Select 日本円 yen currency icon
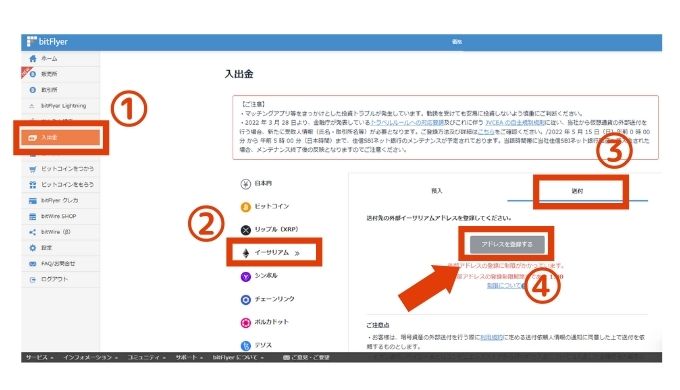The height and width of the screenshot is (390, 680). click(245, 184)
